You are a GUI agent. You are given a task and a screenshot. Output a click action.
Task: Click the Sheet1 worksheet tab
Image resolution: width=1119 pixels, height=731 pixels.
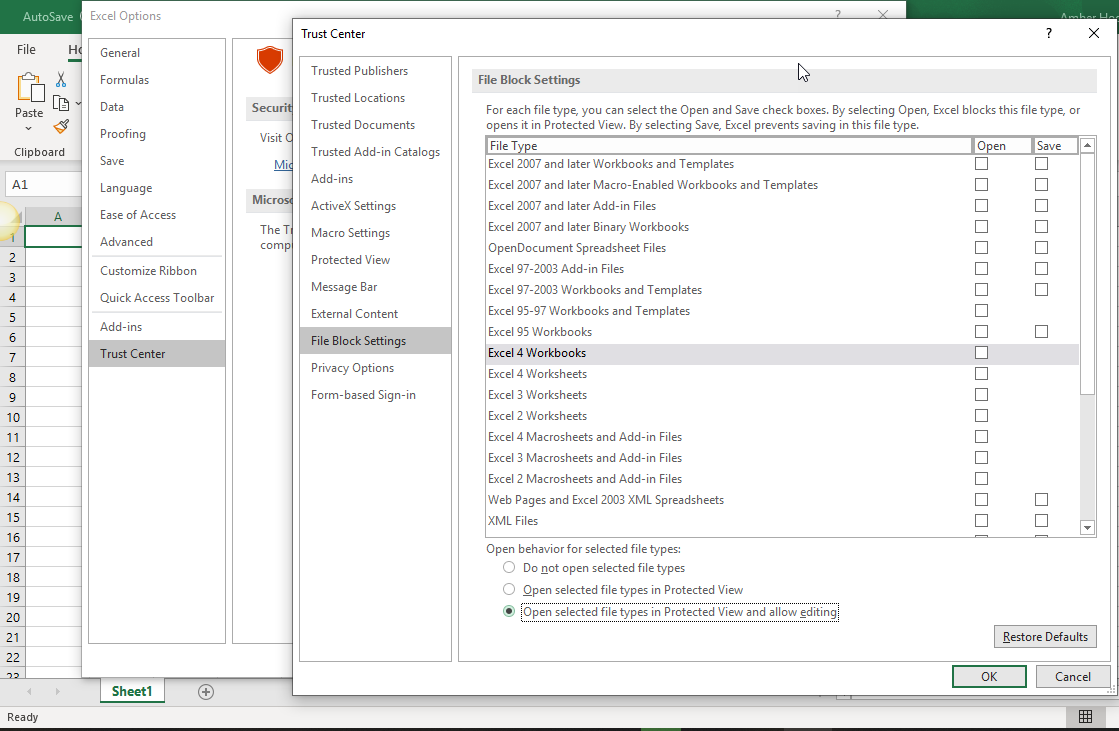[132, 691]
